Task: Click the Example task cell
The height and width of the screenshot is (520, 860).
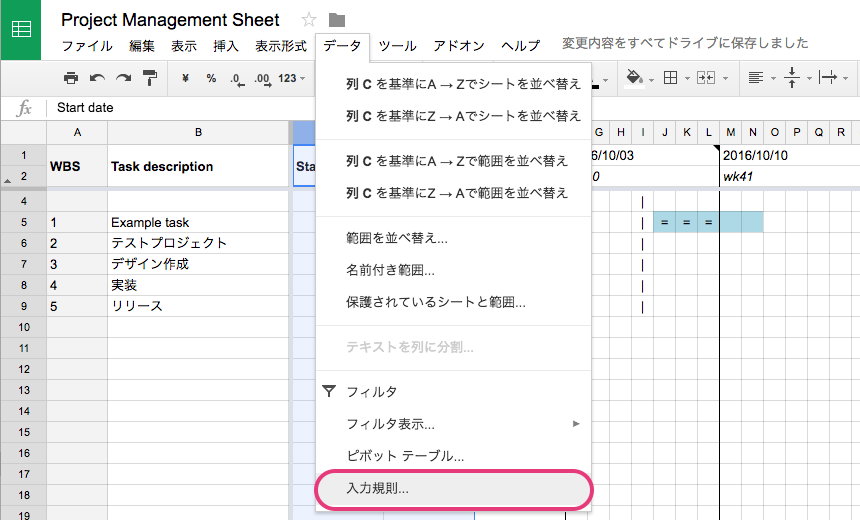Action: 198,222
